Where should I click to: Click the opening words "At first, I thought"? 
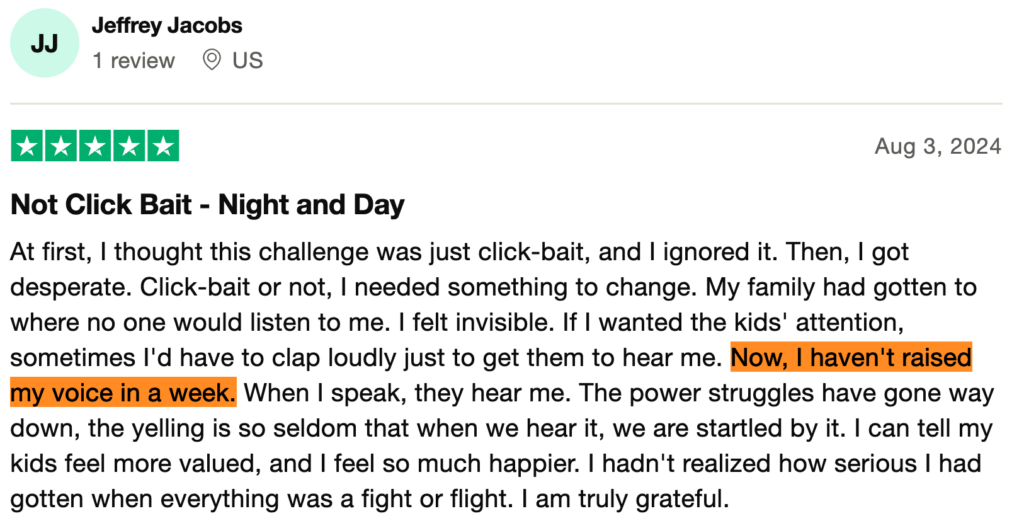97,252
